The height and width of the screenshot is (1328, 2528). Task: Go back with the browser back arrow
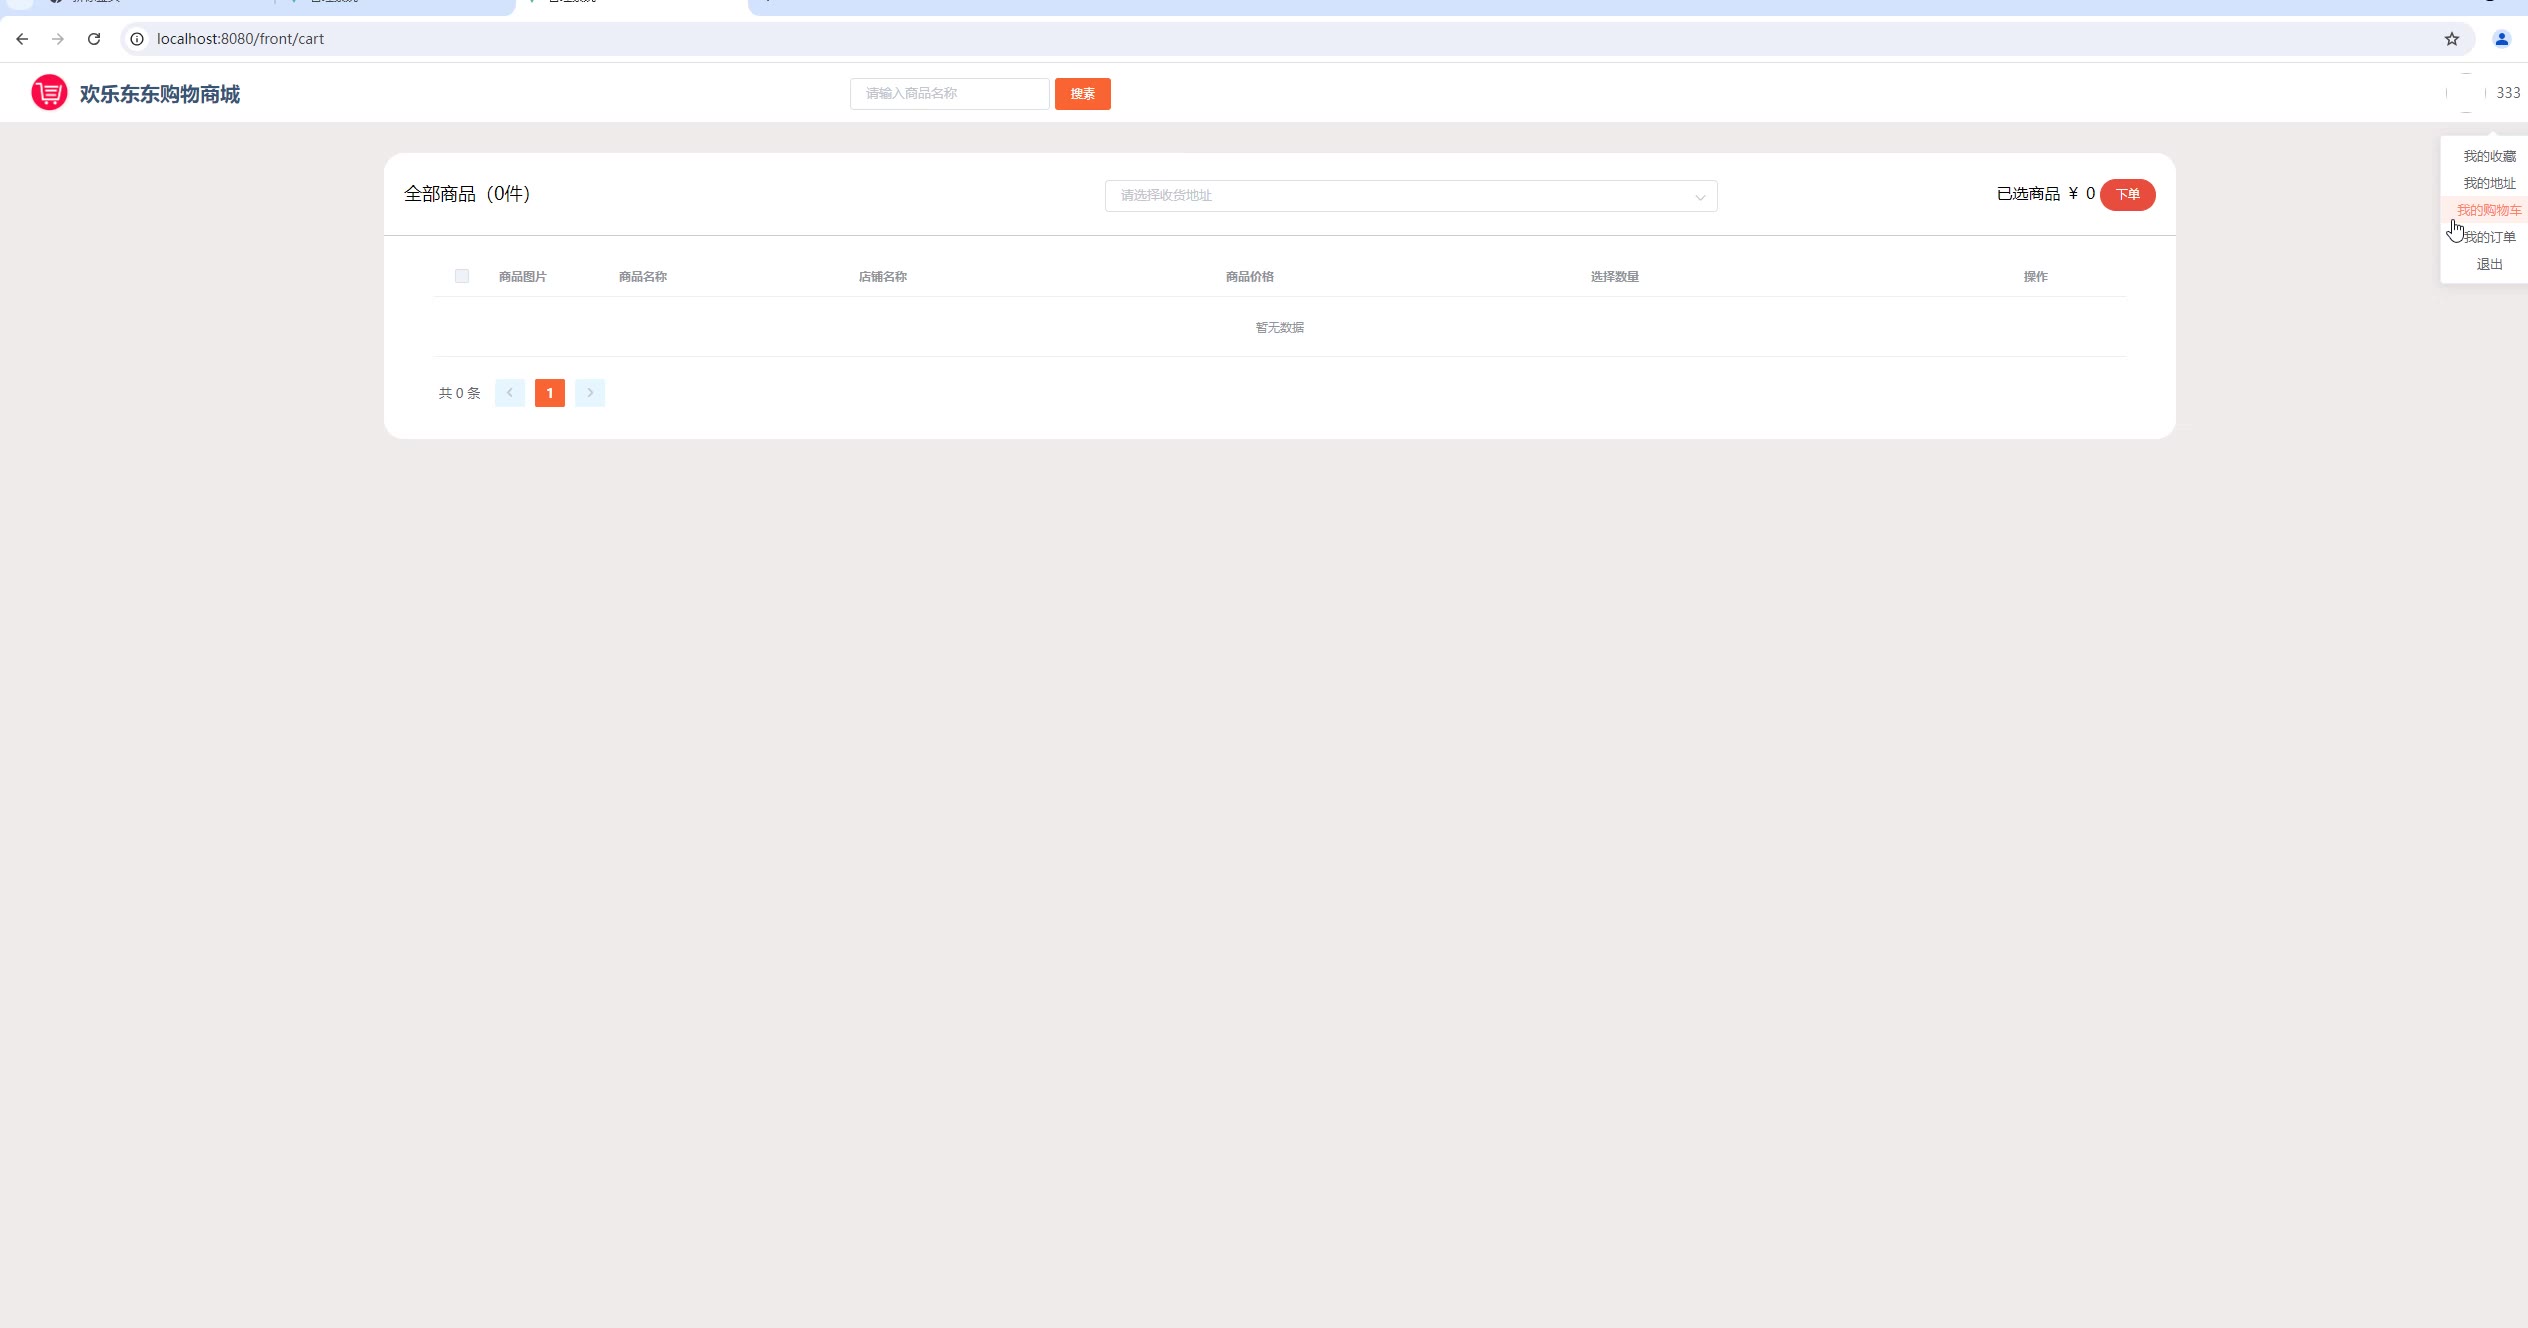[22, 39]
